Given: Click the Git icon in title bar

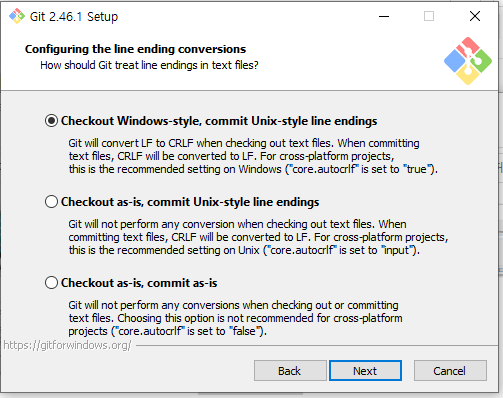Looking at the screenshot, I should click(x=17, y=16).
